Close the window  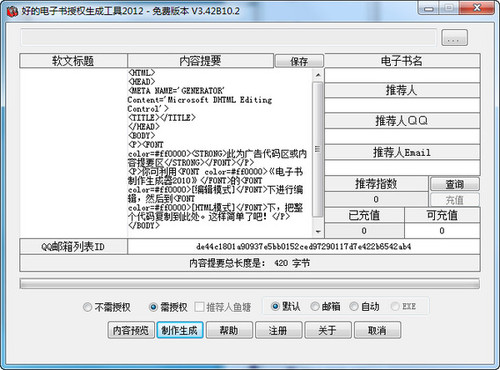click(477, 8)
